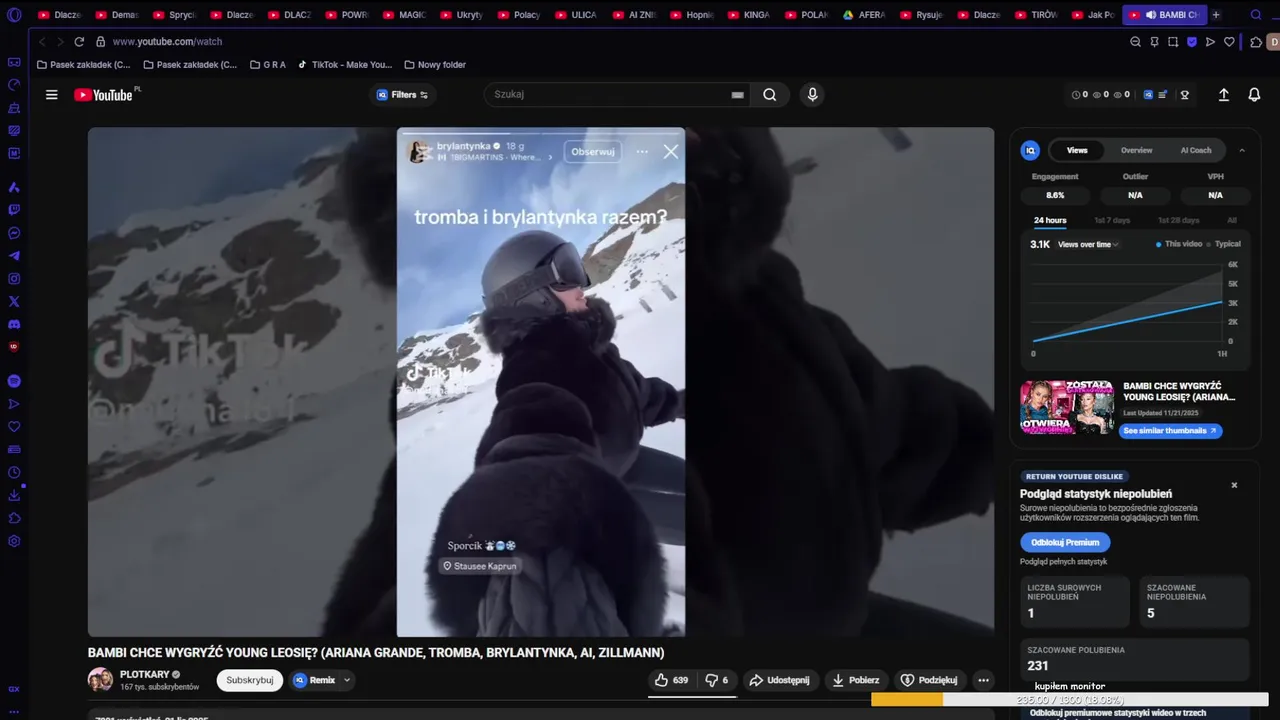The width and height of the screenshot is (1280, 720).
Task: Click the upload arrow icon in the header
Action: tap(1223, 95)
